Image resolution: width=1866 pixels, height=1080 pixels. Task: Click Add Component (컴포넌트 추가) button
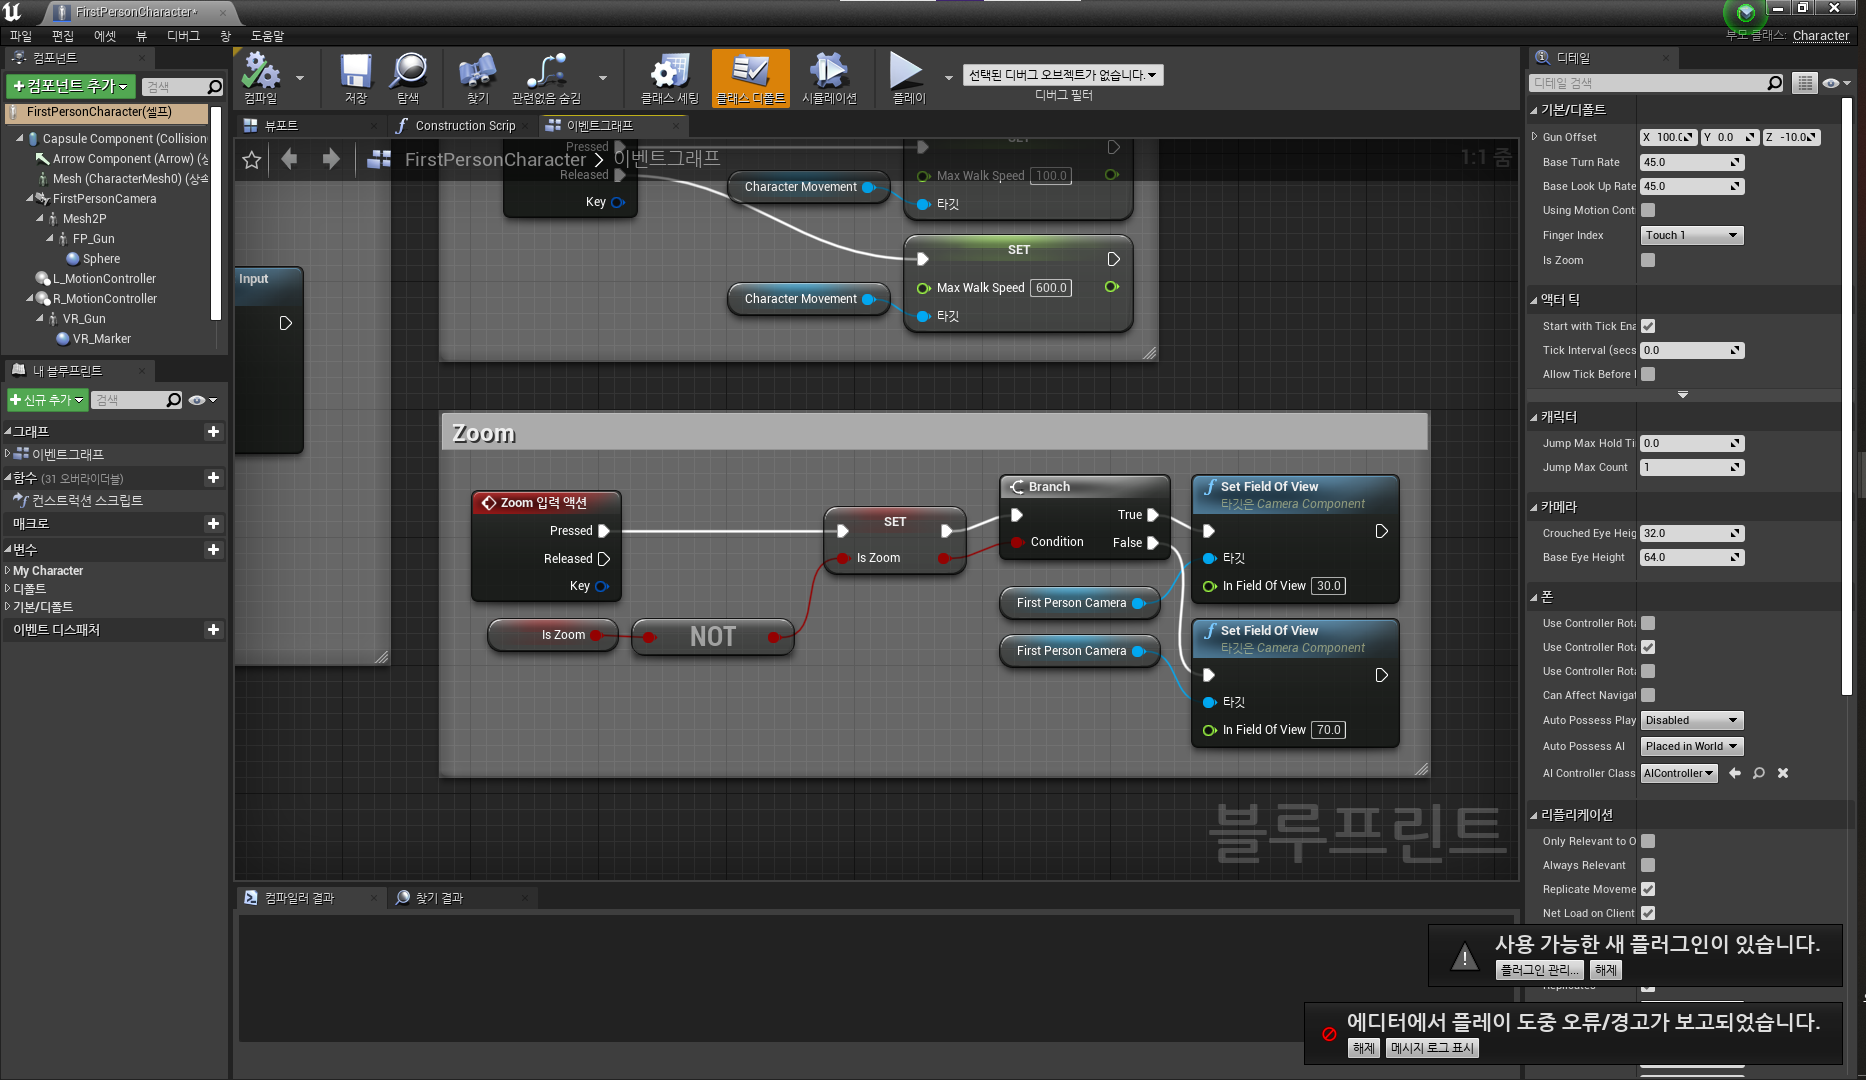70,87
